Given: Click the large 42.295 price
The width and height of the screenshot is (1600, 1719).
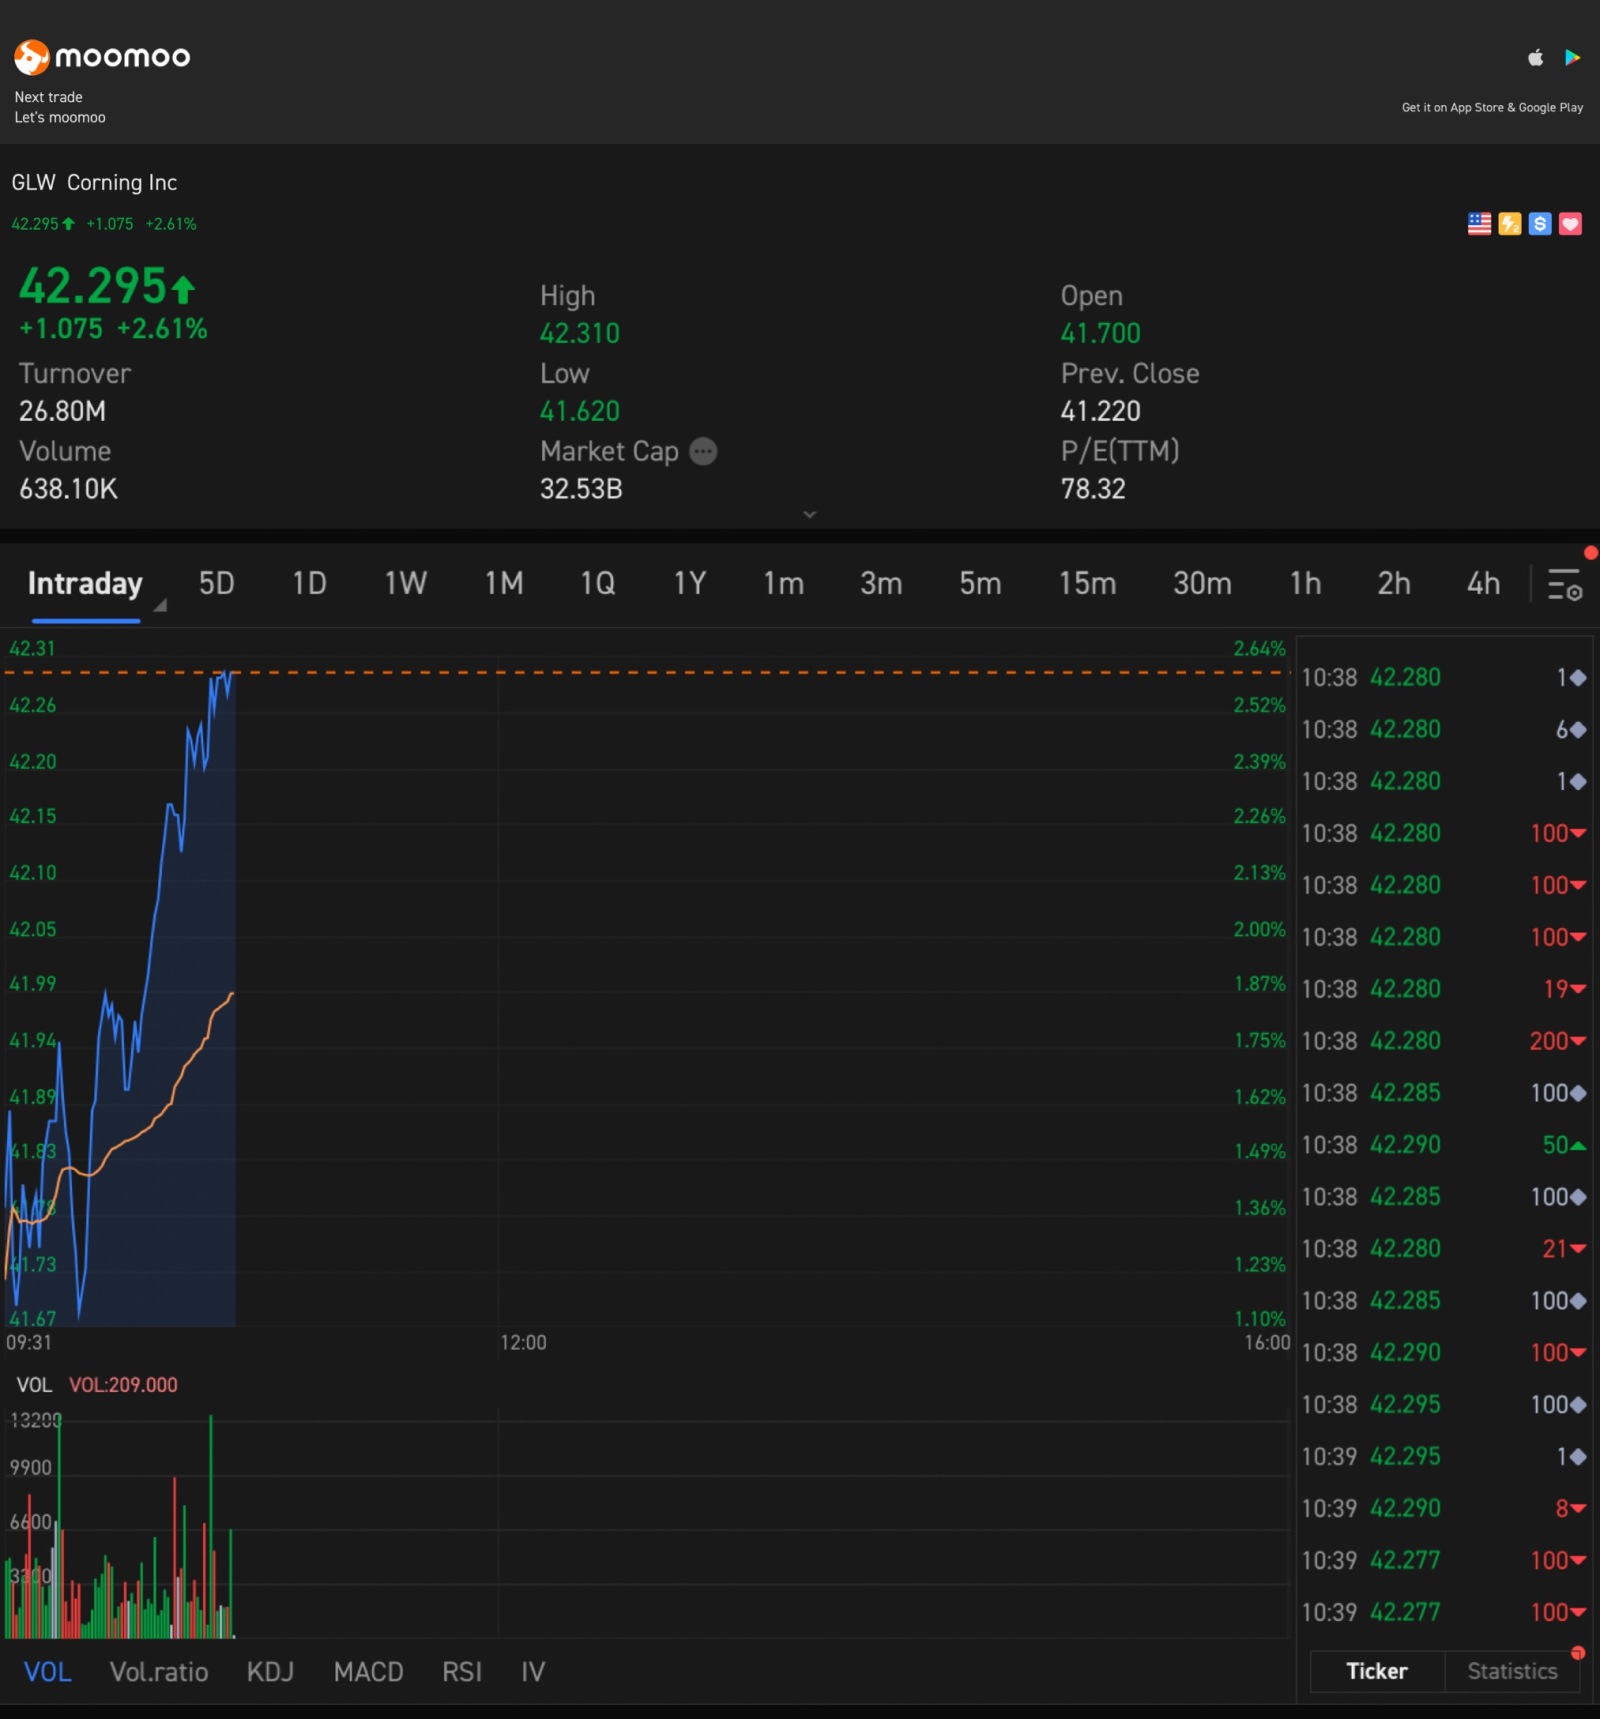Looking at the screenshot, I should point(107,286).
